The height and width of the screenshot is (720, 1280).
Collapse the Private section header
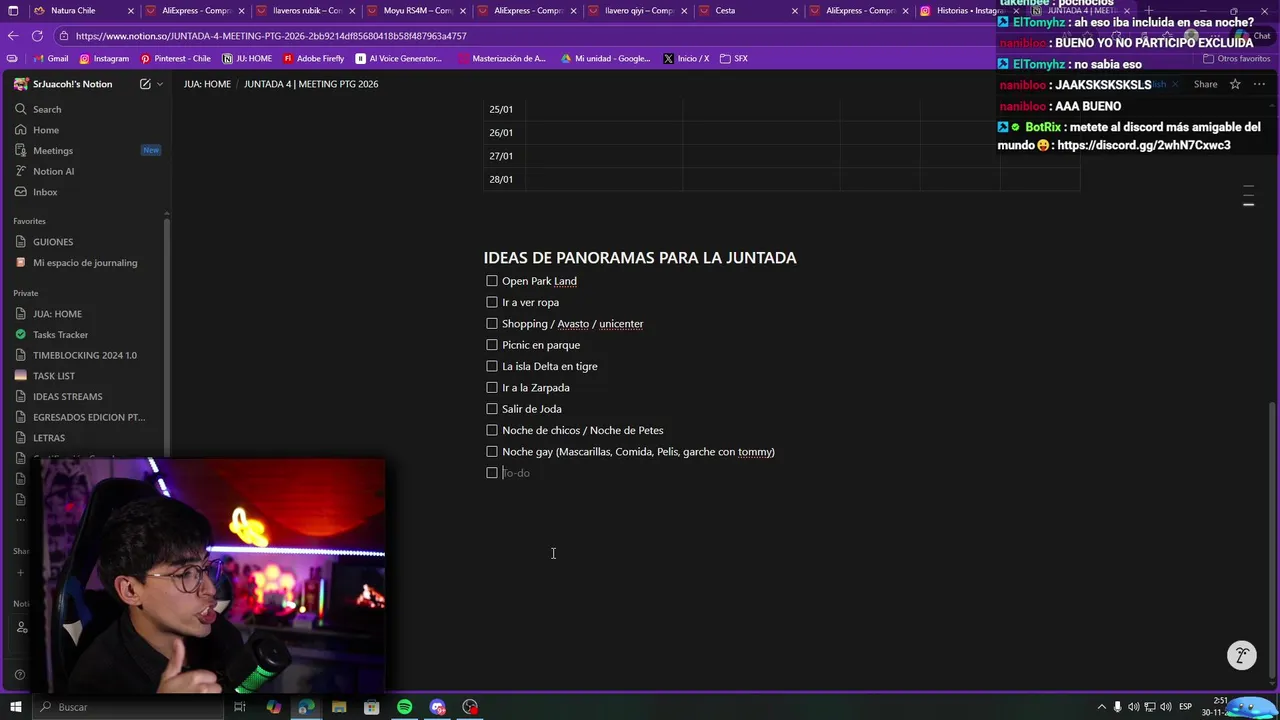click(x=26, y=293)
